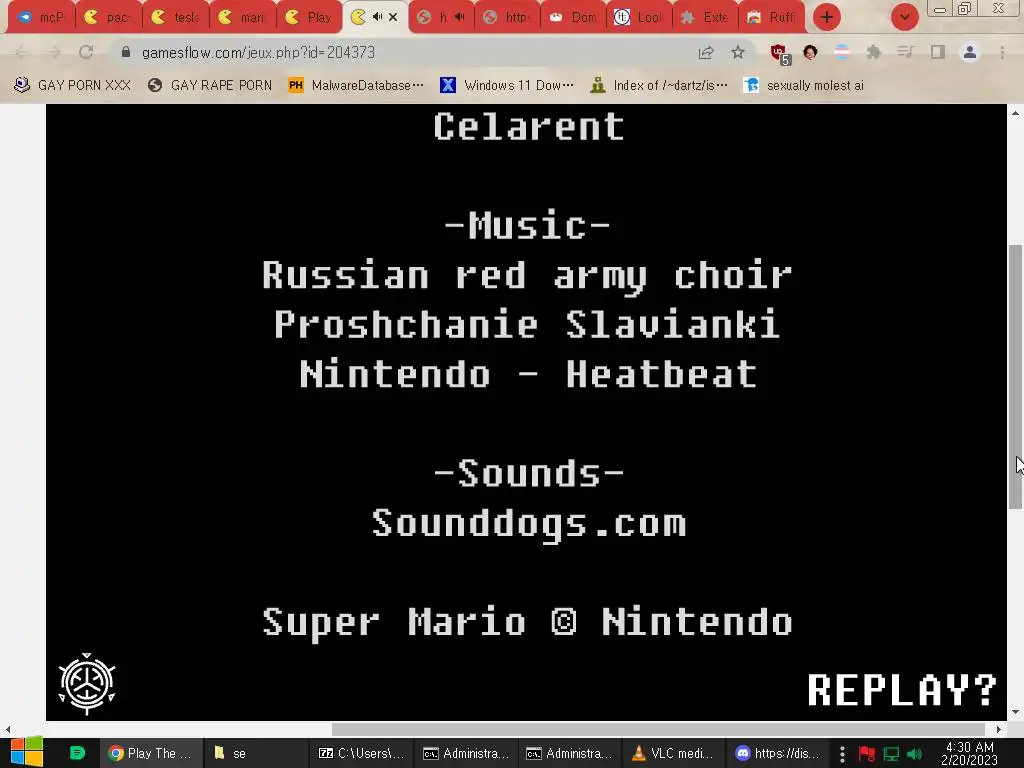Image resolution: width=1024 pixels, height=768 pixels.
Task: Switch to the mcP tab
Action: pyautogui.click(x=41, y=18)
